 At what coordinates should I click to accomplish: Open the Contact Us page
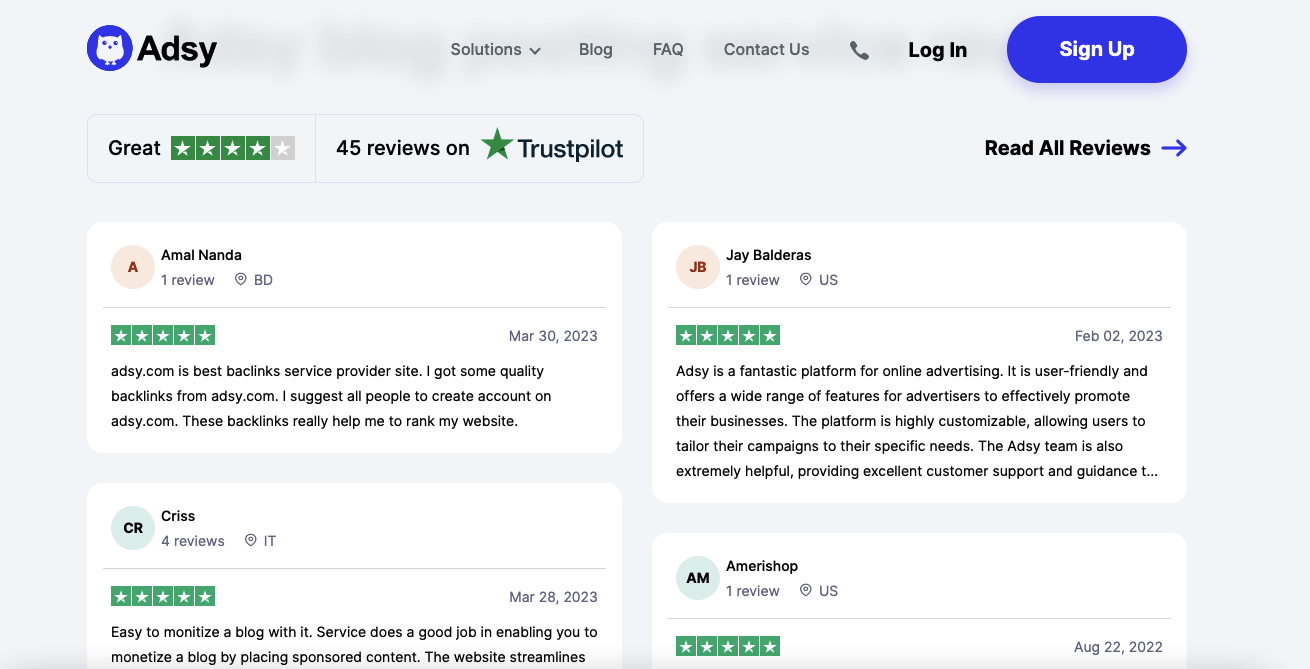coord(767,49)
